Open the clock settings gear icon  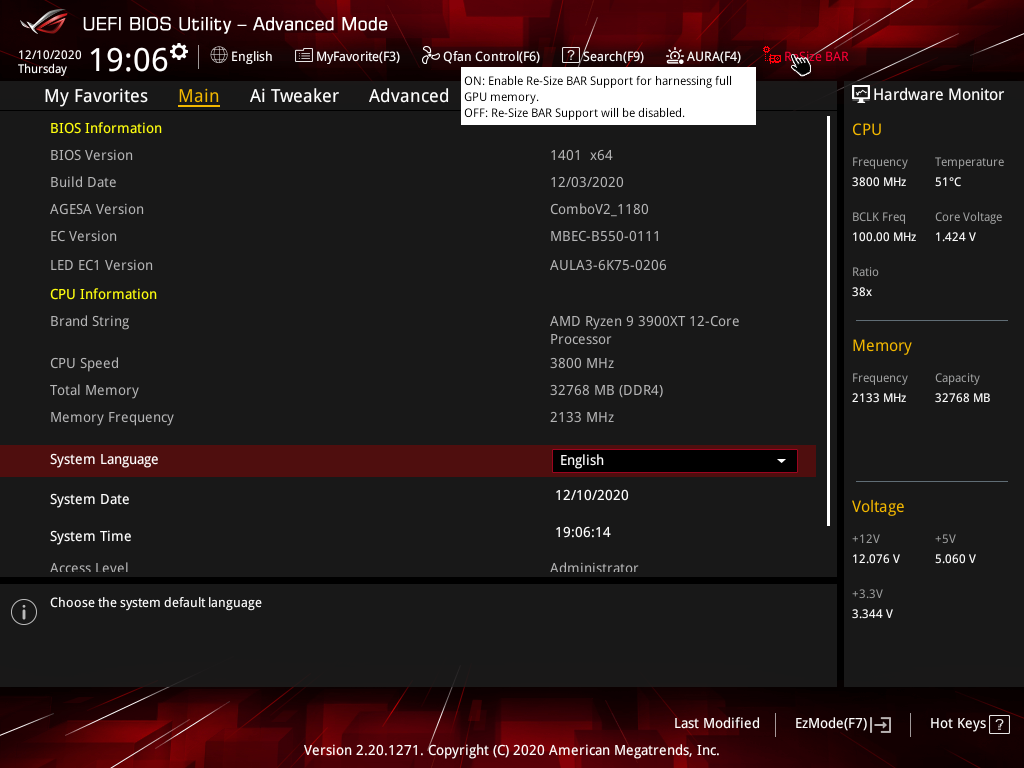click(179, 51)
